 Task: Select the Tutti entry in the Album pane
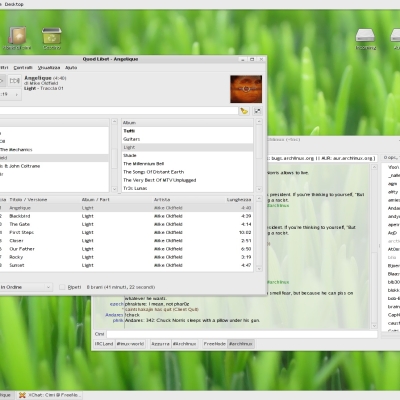[187, 131]
